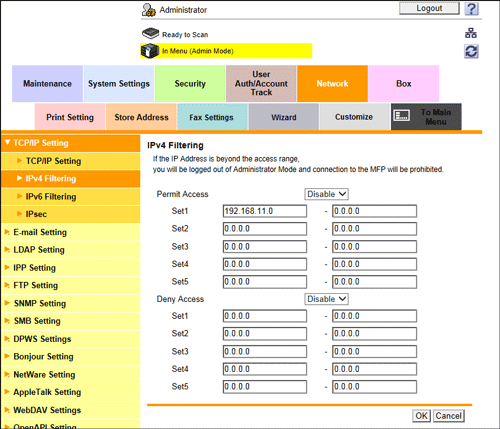Select IPv4 Filtering in the sidebar
The height and width of the screenshot is (429, 500).
[70, 179]
